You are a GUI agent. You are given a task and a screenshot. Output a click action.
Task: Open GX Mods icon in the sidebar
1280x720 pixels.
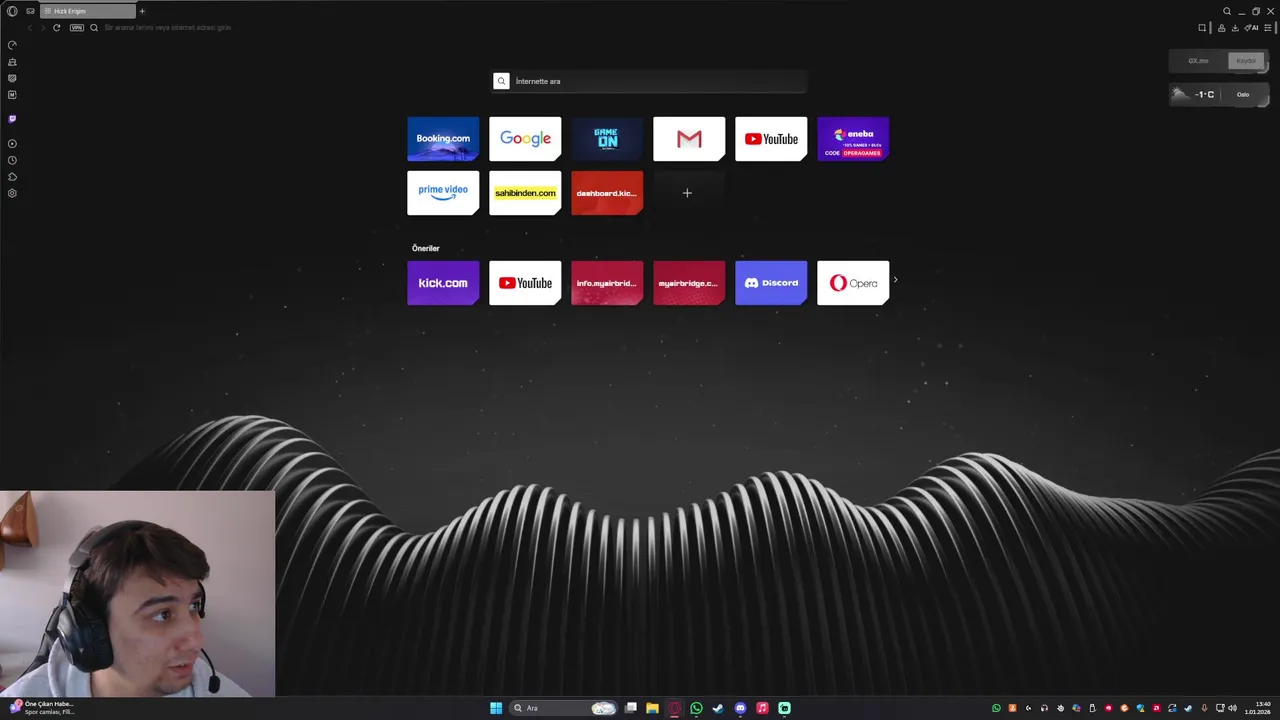(12, 78)
